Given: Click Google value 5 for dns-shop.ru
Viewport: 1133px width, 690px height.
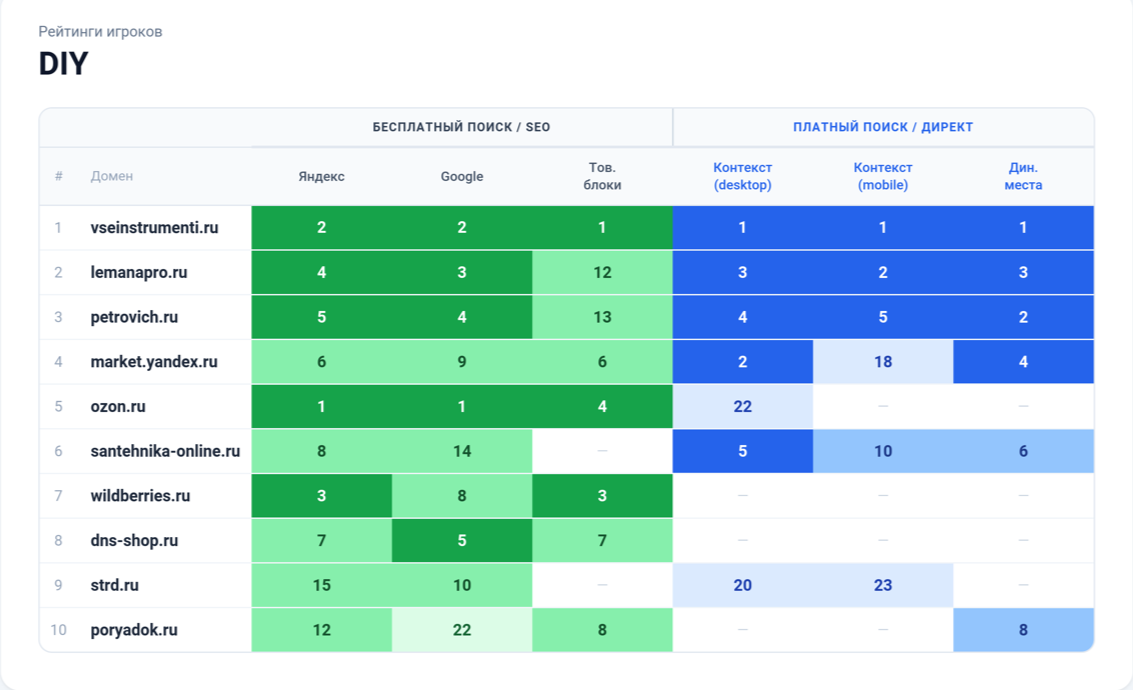Looking at the screenshot, I should pos(462,541).
